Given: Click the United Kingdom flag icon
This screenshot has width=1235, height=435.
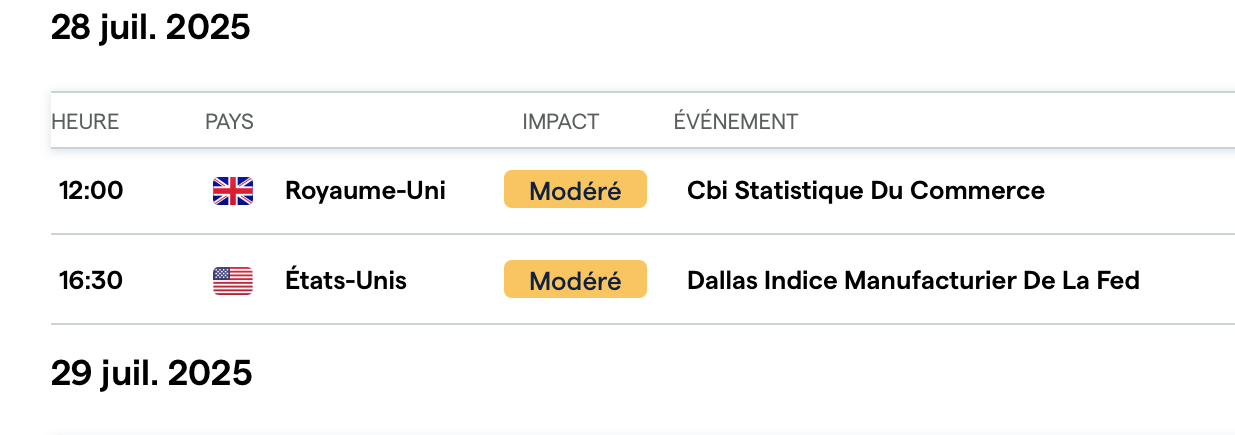Looking at the screenshot, I should 233,191.
